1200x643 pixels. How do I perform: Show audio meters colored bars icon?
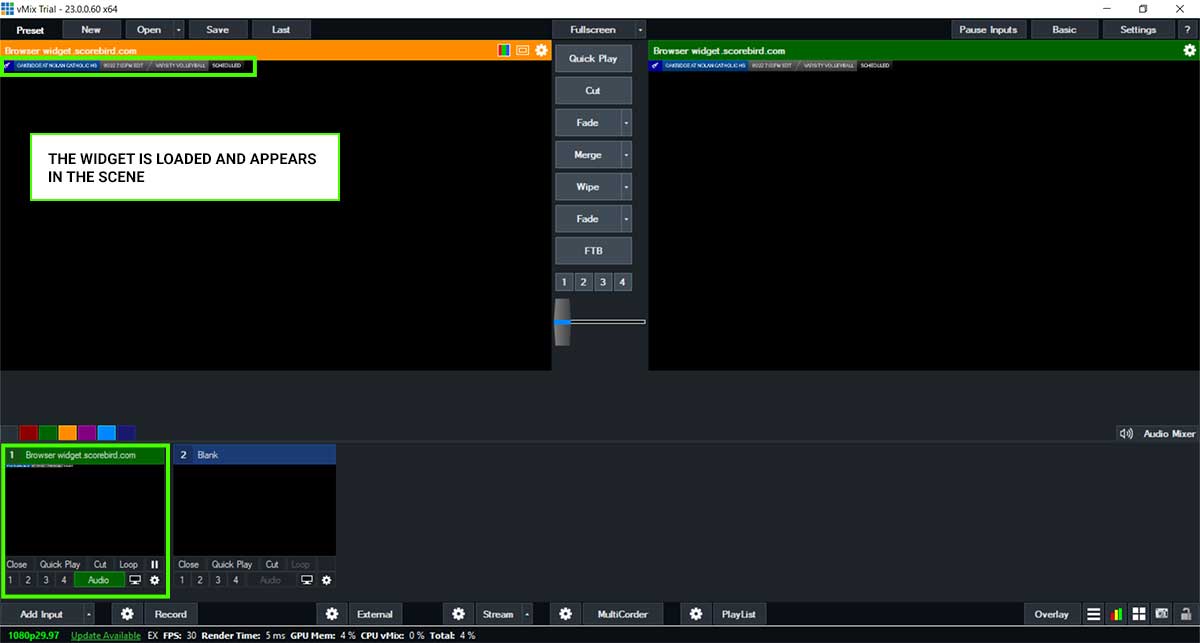[x=1117, y=614]
